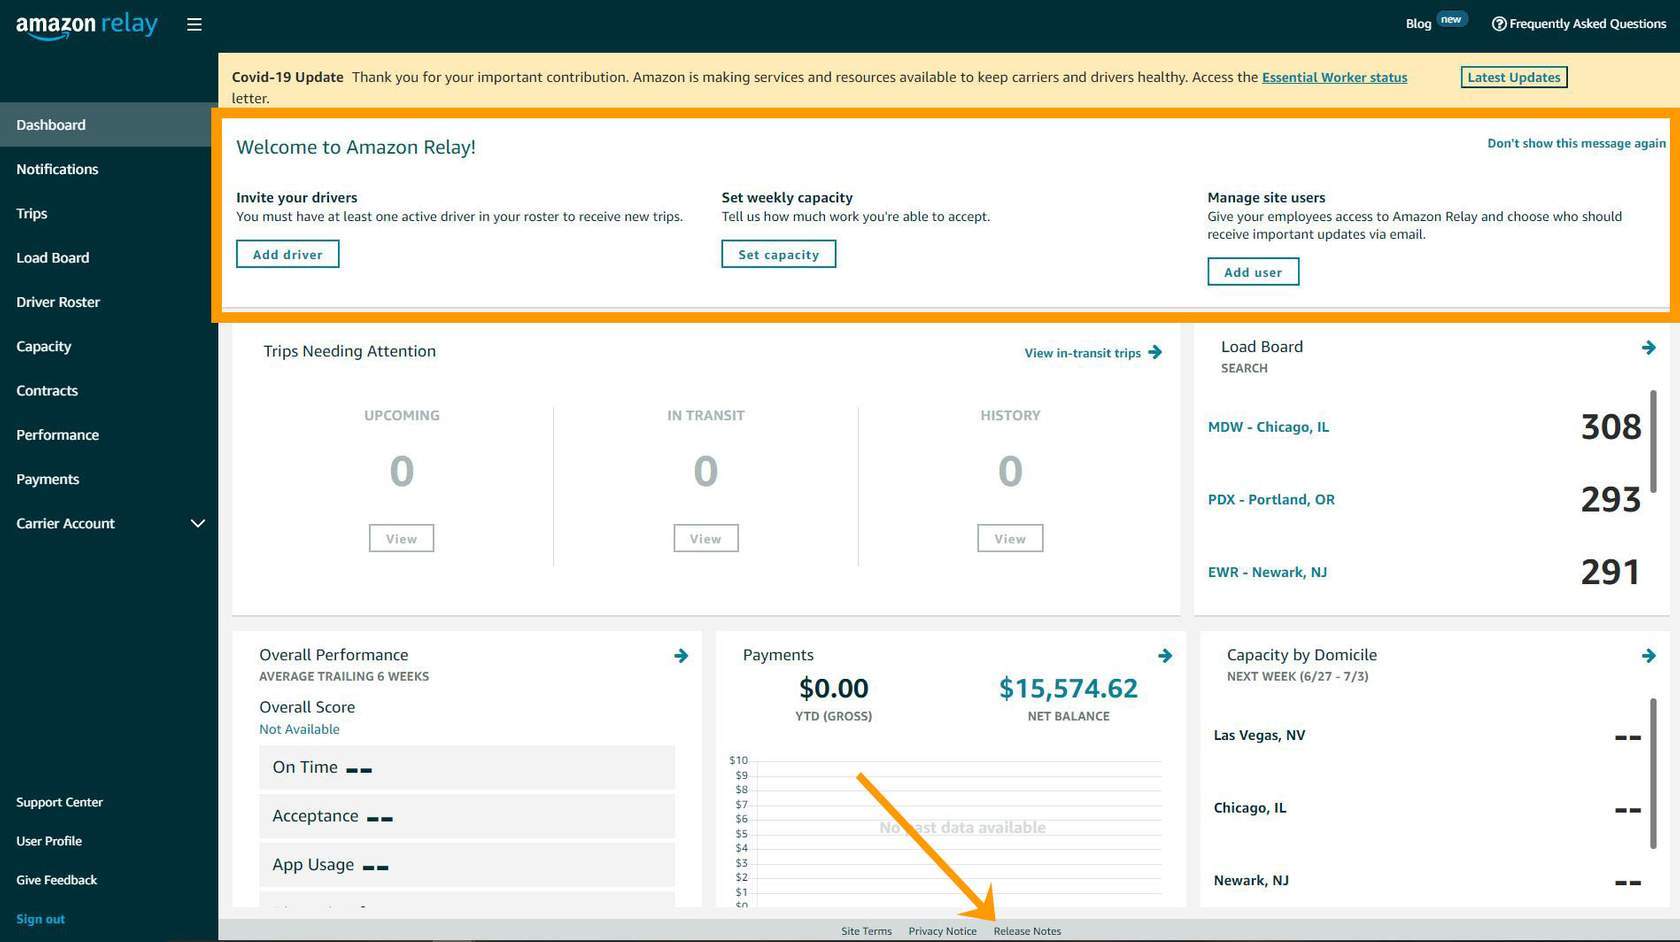1680x942 pixels.
Task: Open Driver Roster in sidebar
Action: [58, 302]
